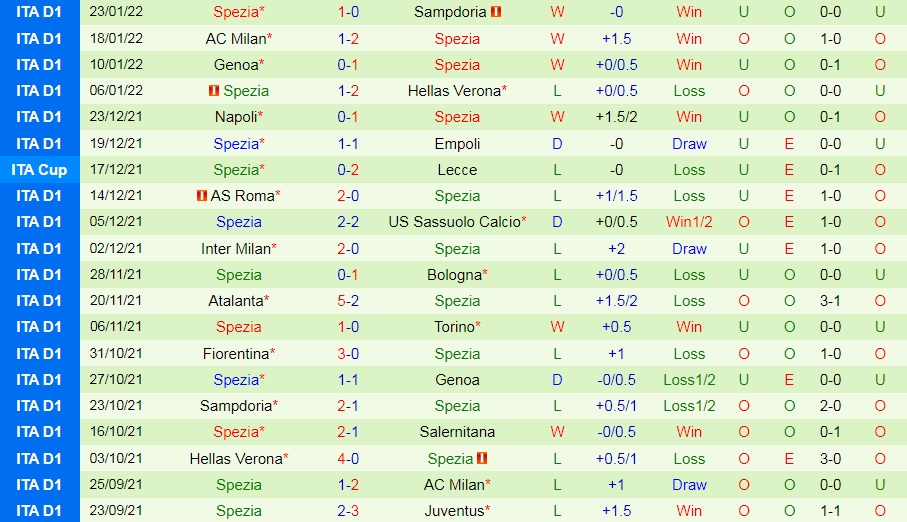Click the Win1/2 handicap result

point(689,222)
